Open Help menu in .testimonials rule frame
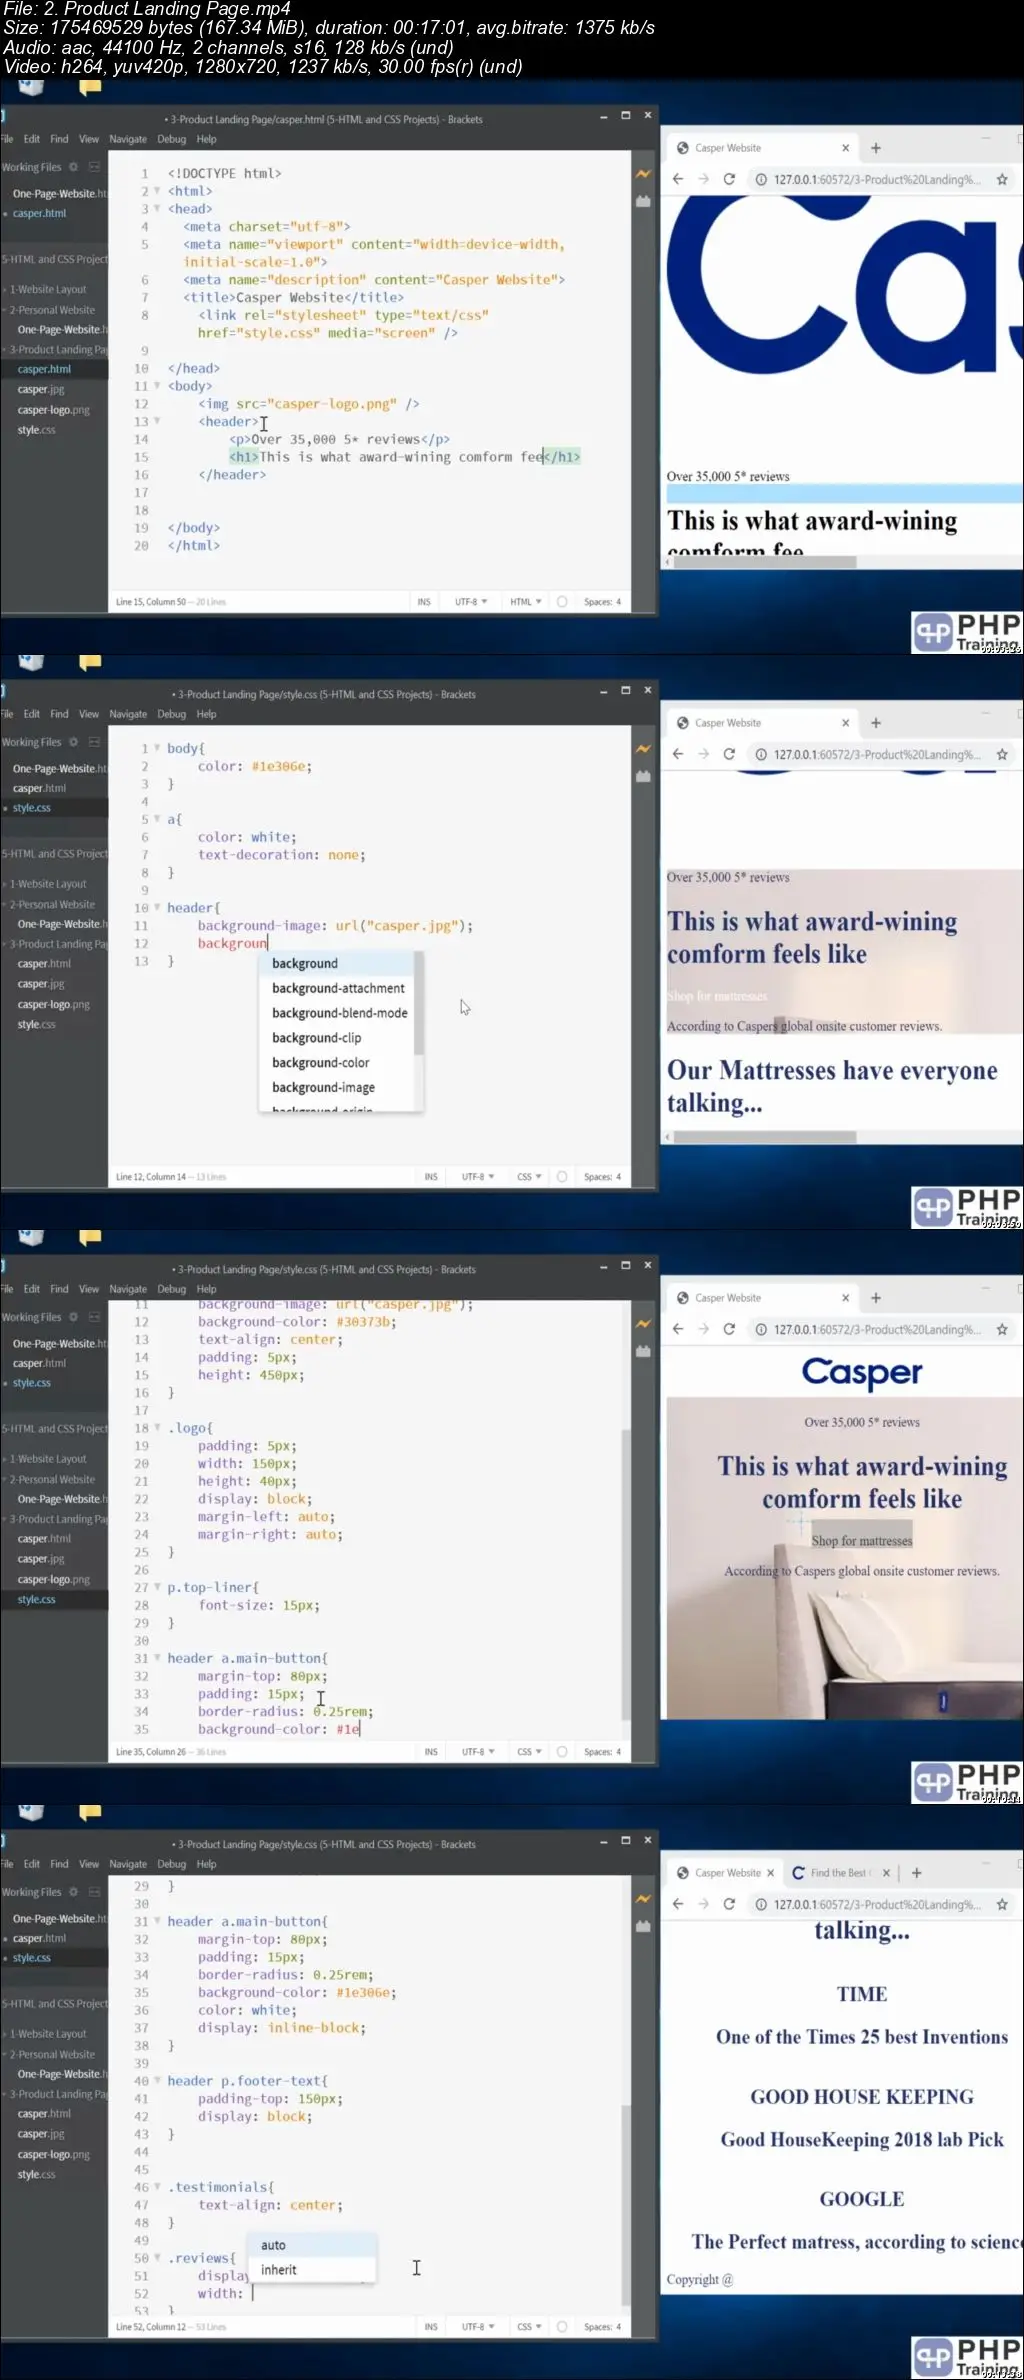Screen dimensions: 1024x2380 207,1865
